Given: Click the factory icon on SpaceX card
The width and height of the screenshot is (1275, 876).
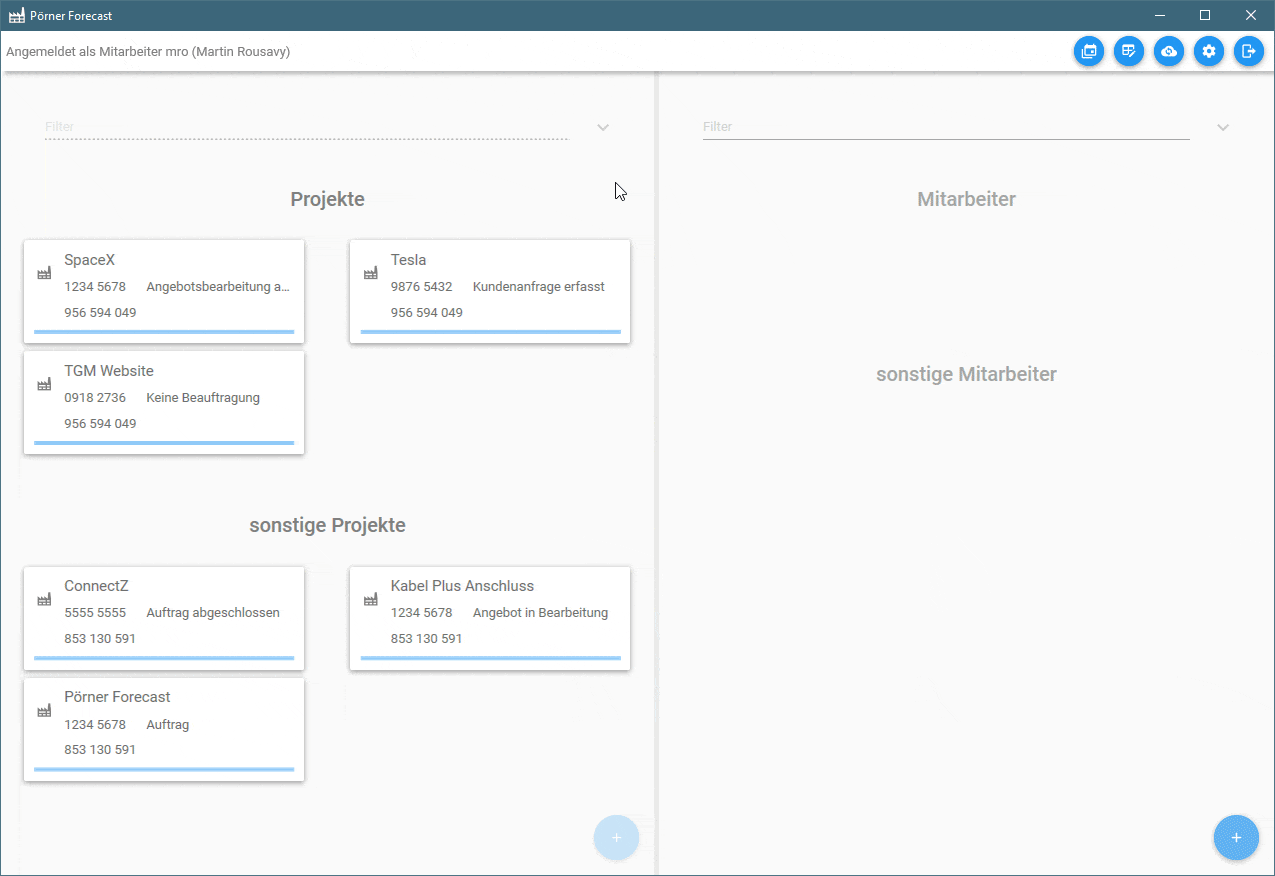Looking at the screenshot, I should [44, 273].
